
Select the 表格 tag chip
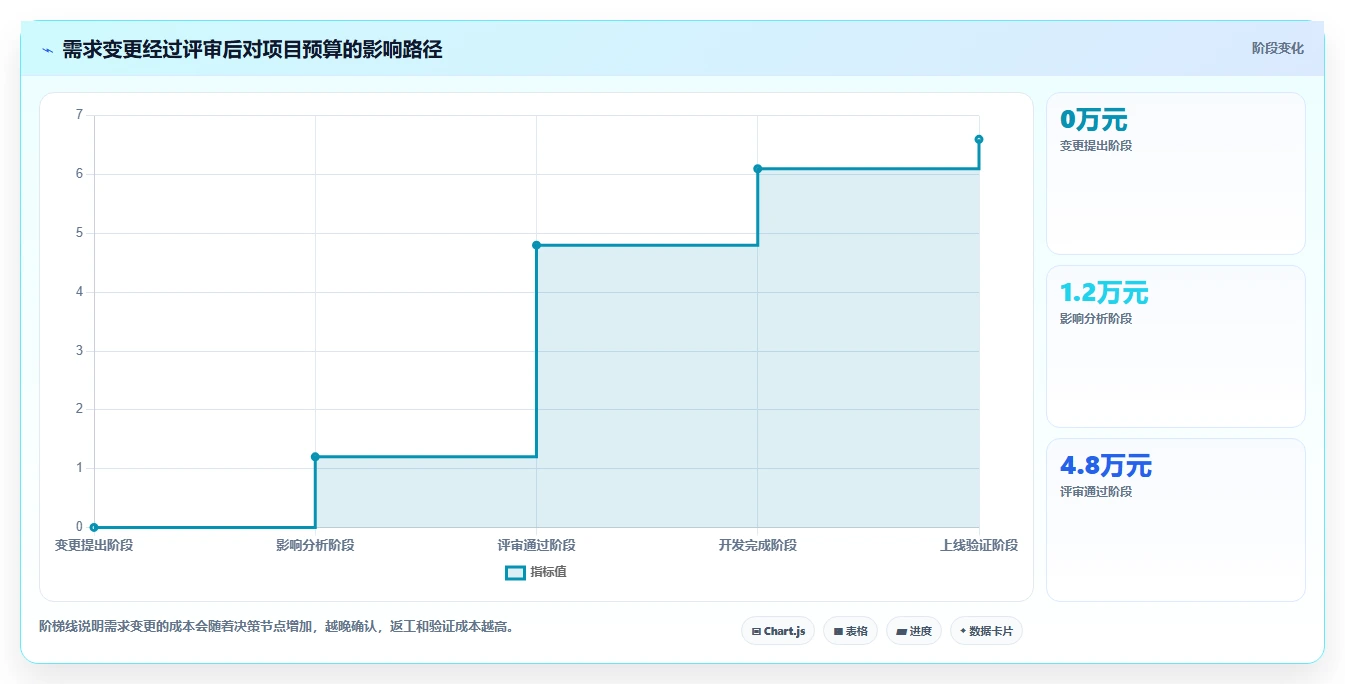[x=850, y=631]
